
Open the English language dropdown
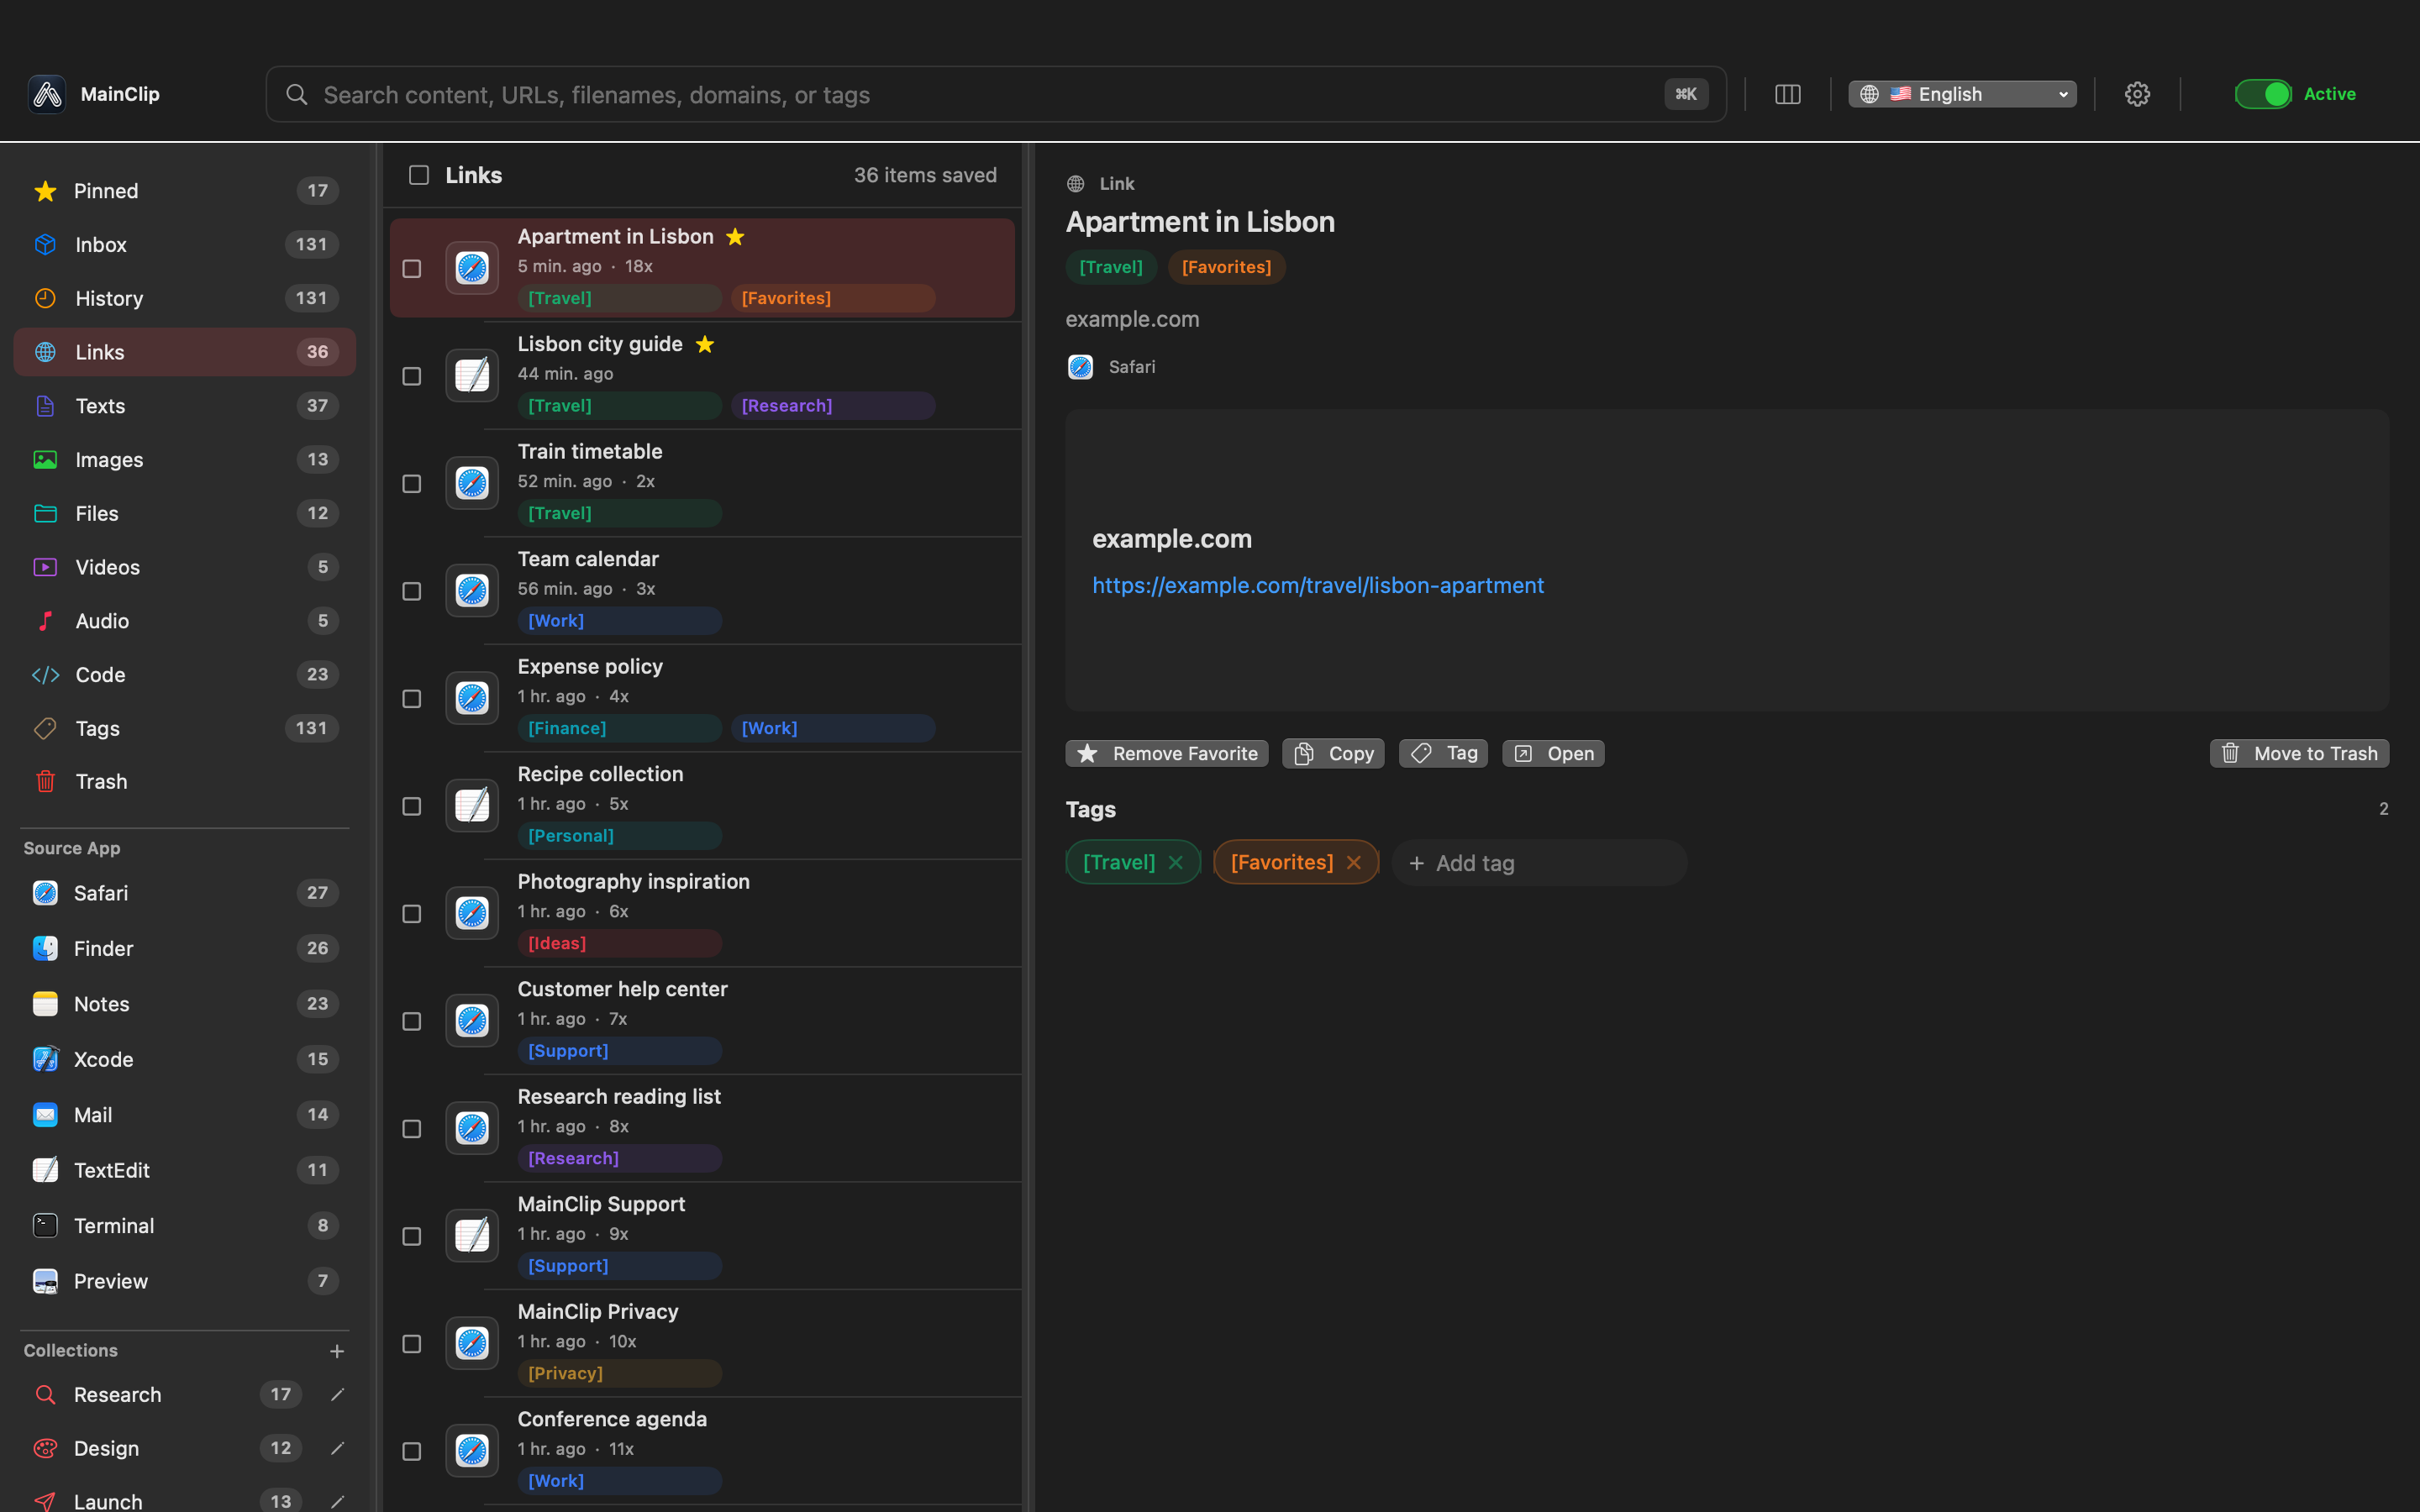[x=1962, y=94]
